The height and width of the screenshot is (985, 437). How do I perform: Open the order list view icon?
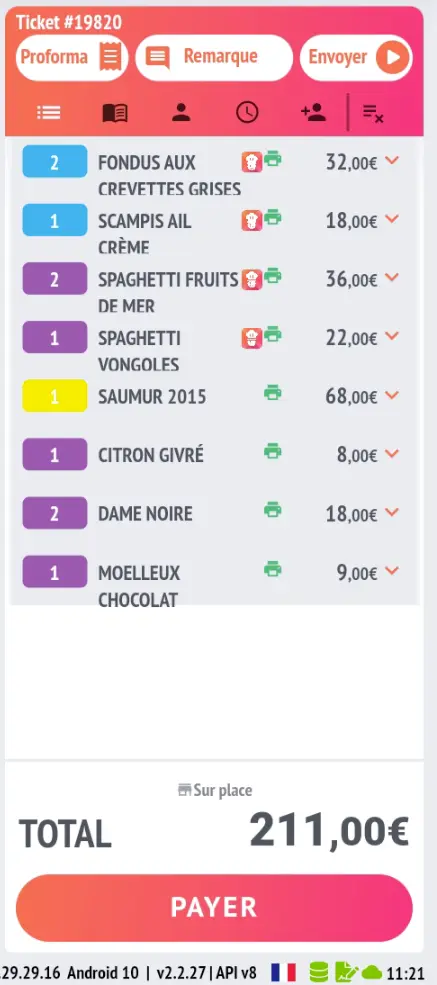tap(48, 113)
